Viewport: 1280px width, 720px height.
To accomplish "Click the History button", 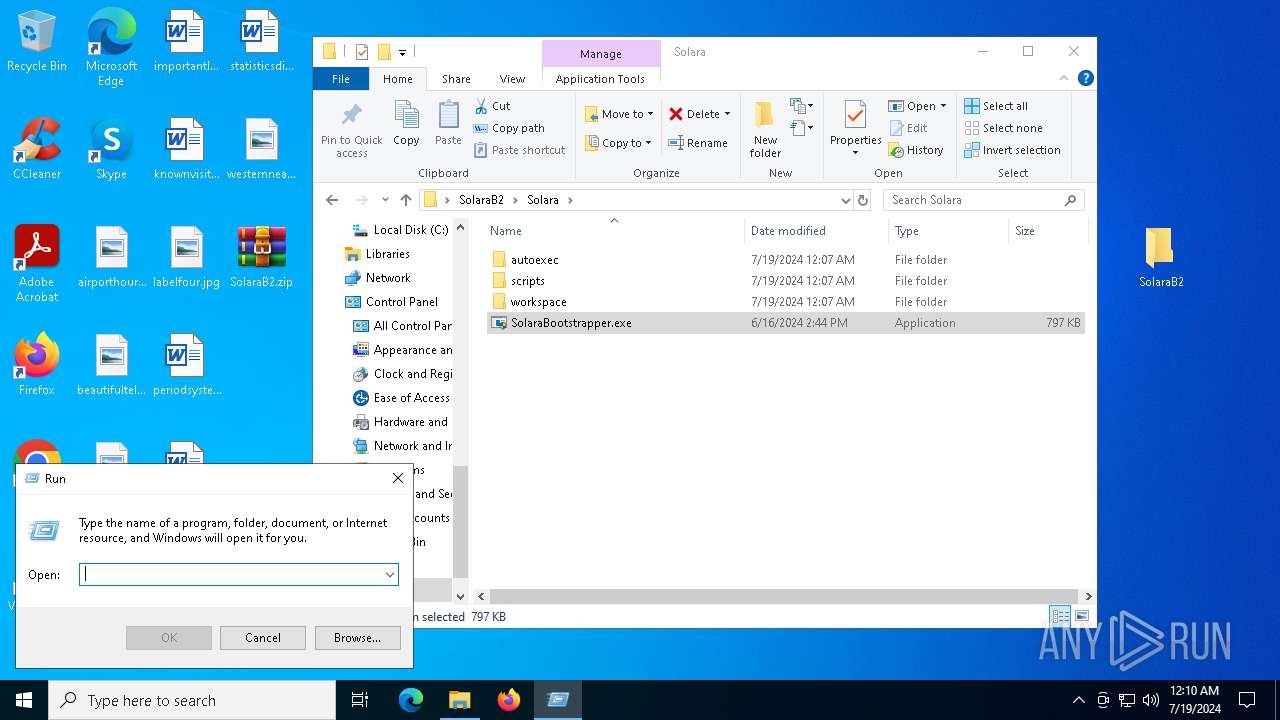I will 916,150.
